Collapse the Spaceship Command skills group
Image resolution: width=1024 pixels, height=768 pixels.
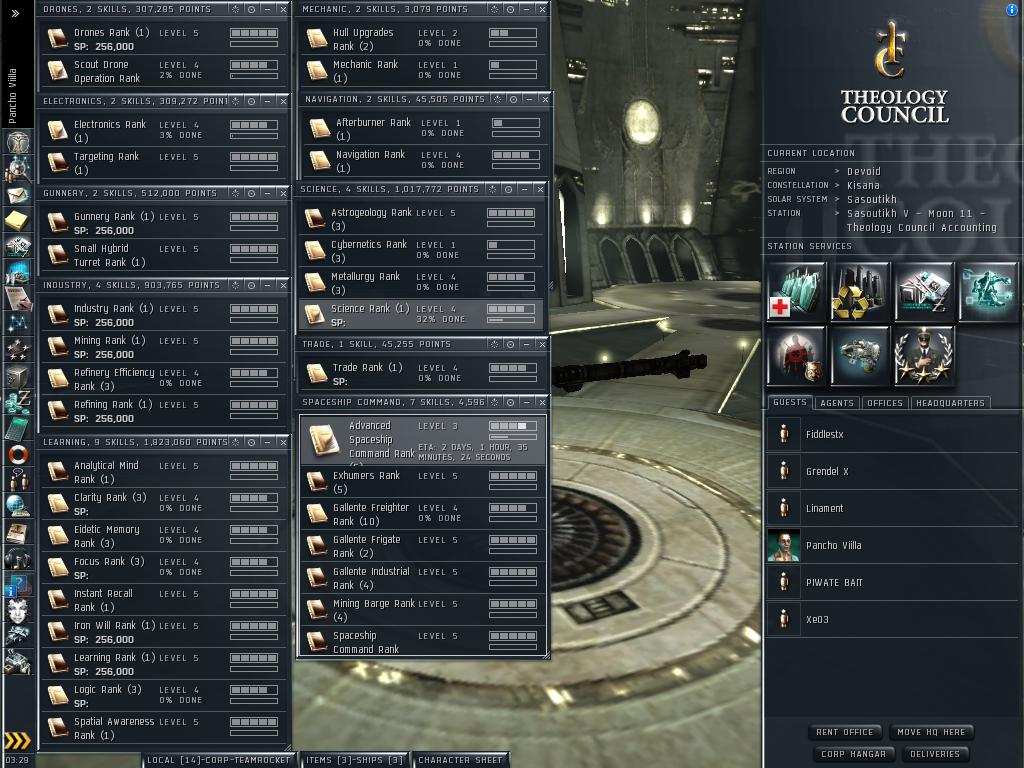pyautogui.click(x=526, y=402)
